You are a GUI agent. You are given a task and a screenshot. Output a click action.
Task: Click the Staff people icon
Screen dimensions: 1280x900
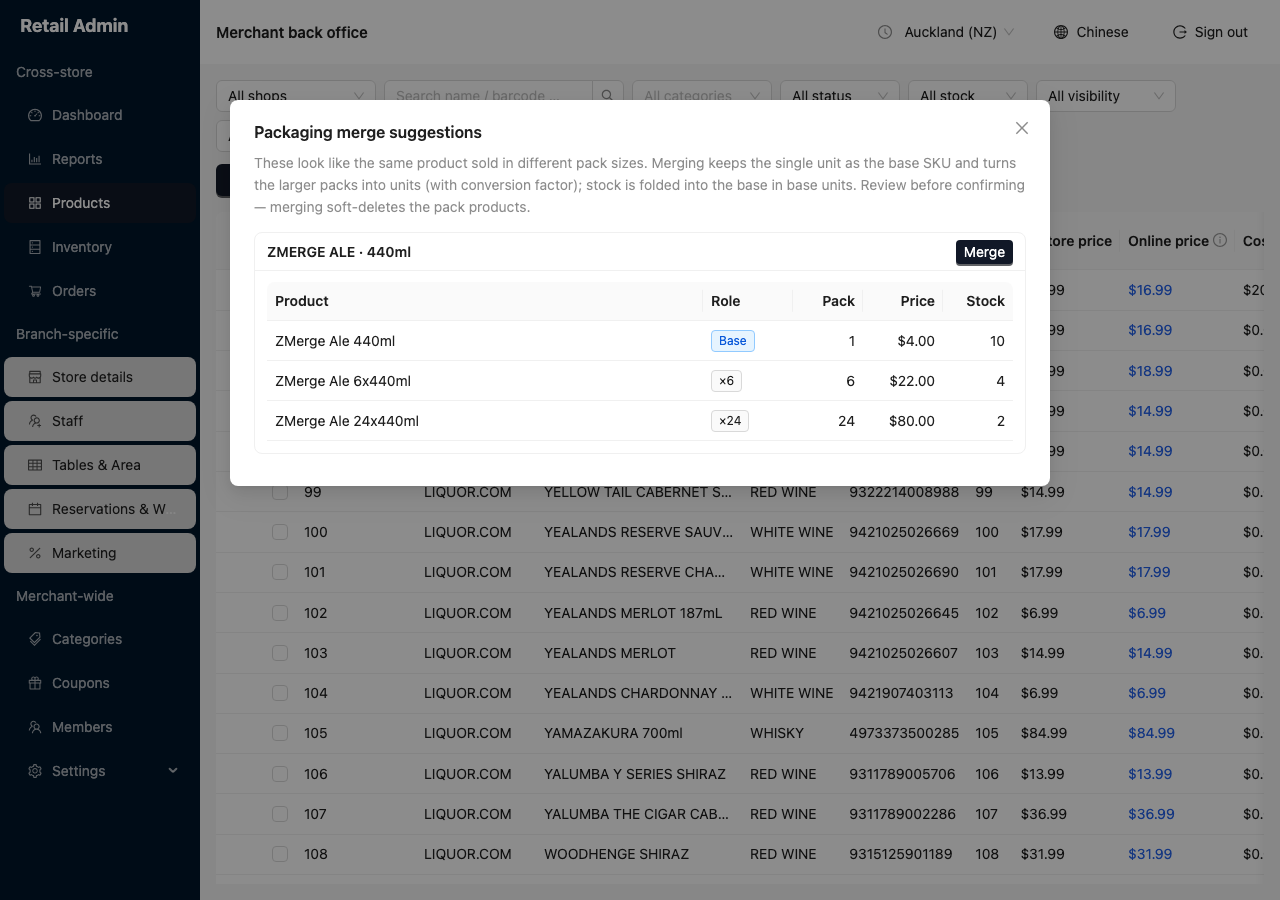(x=35, y=421)
